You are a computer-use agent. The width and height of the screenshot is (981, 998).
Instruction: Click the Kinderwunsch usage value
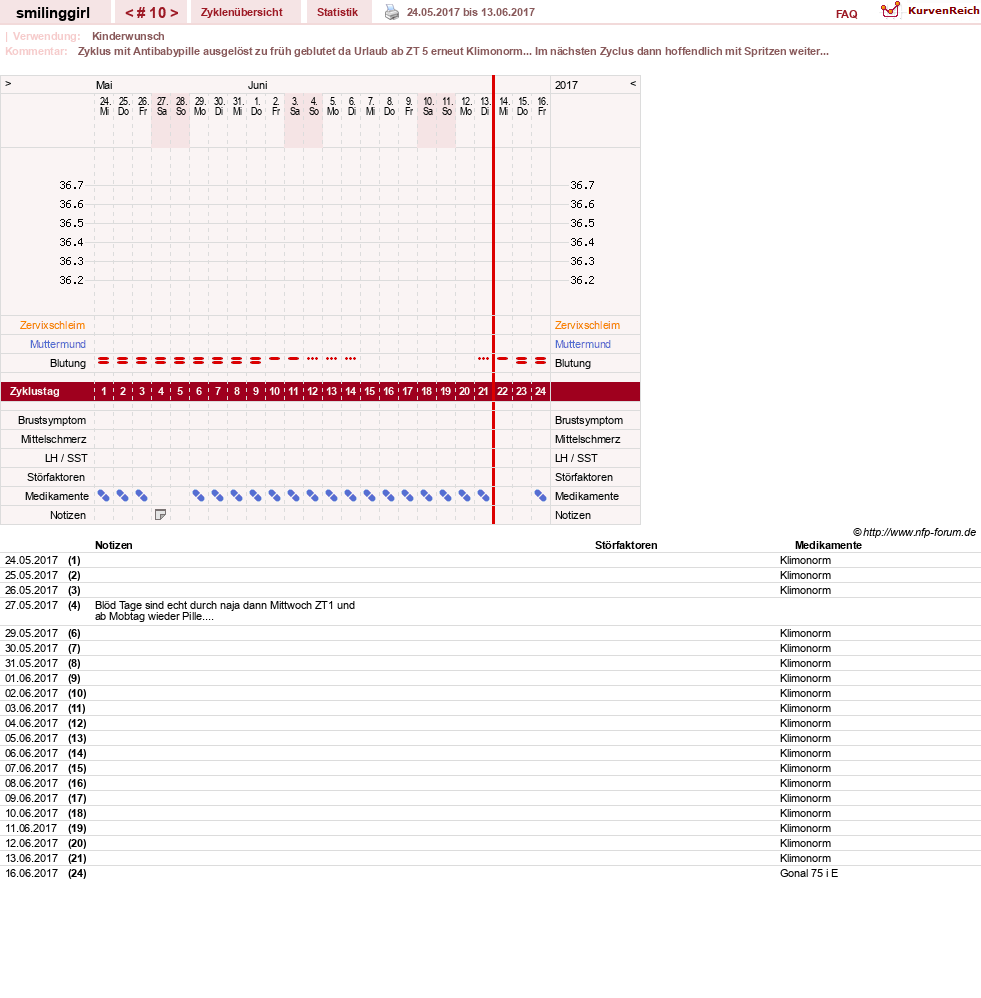(x=128, y=36)
